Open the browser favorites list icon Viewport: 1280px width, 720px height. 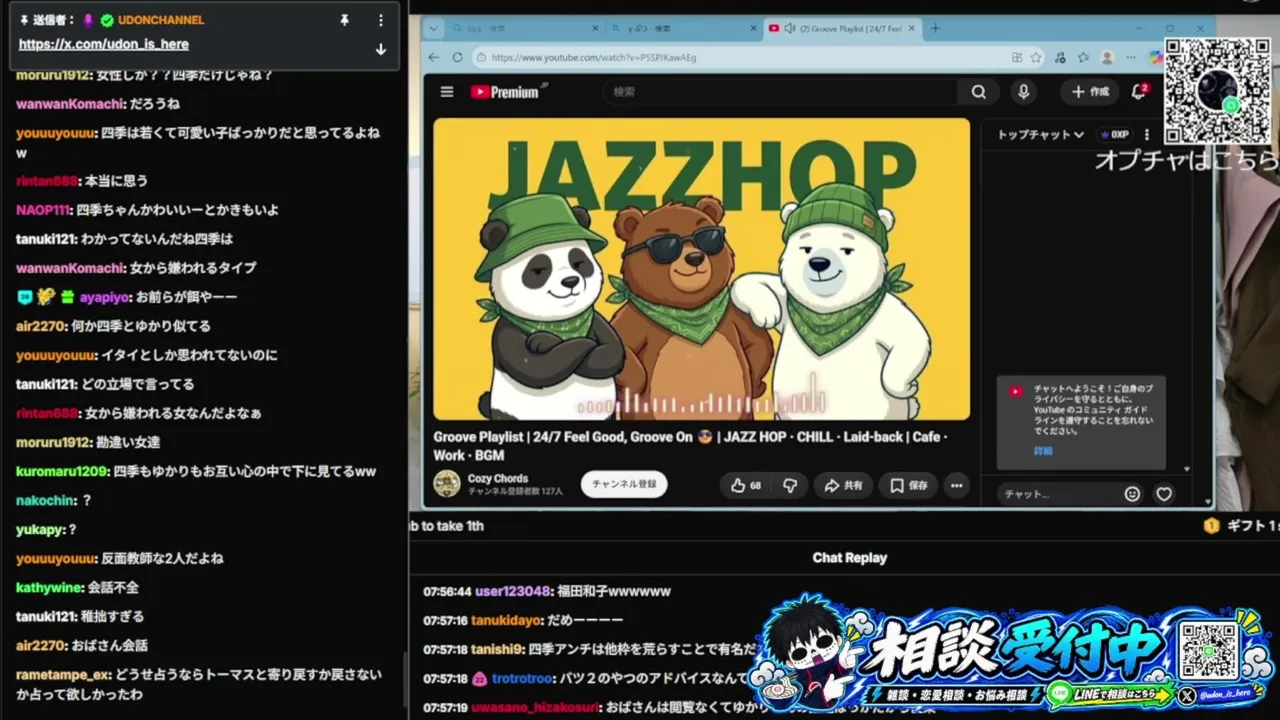pyautogui.click(x=1083, y=57)
